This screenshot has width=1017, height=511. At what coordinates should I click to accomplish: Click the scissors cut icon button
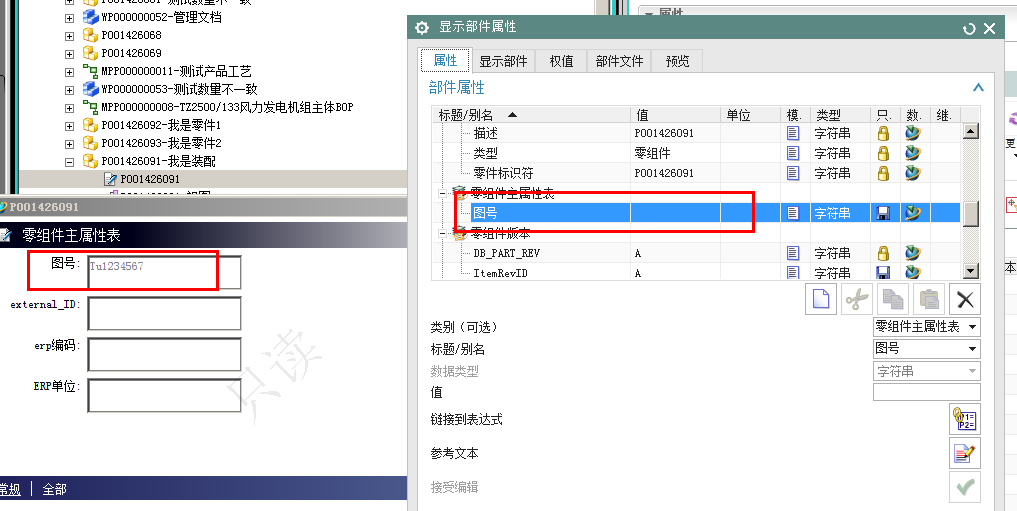tap(857, 300)
